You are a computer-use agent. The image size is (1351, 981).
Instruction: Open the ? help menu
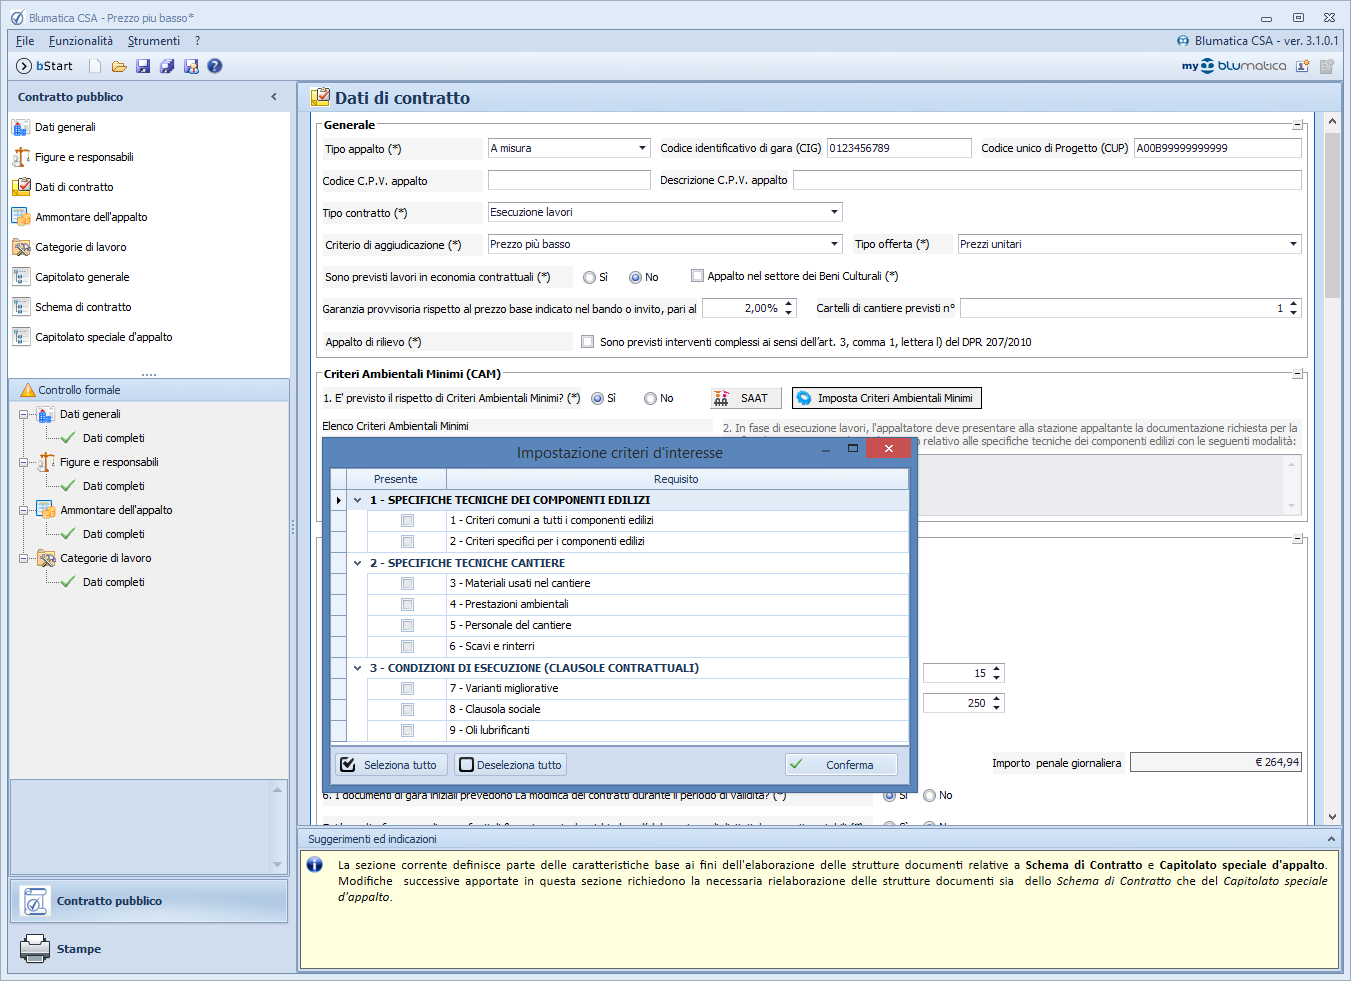(198, 41)
